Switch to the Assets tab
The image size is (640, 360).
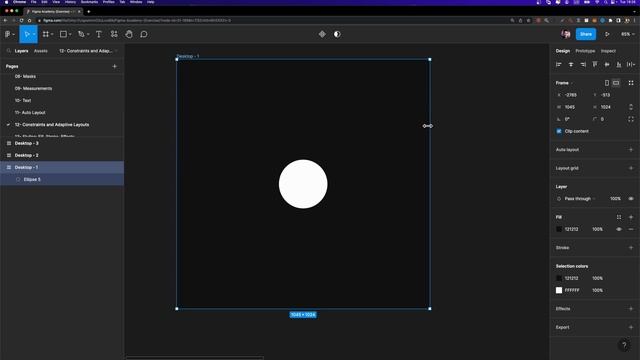[41, 51]
